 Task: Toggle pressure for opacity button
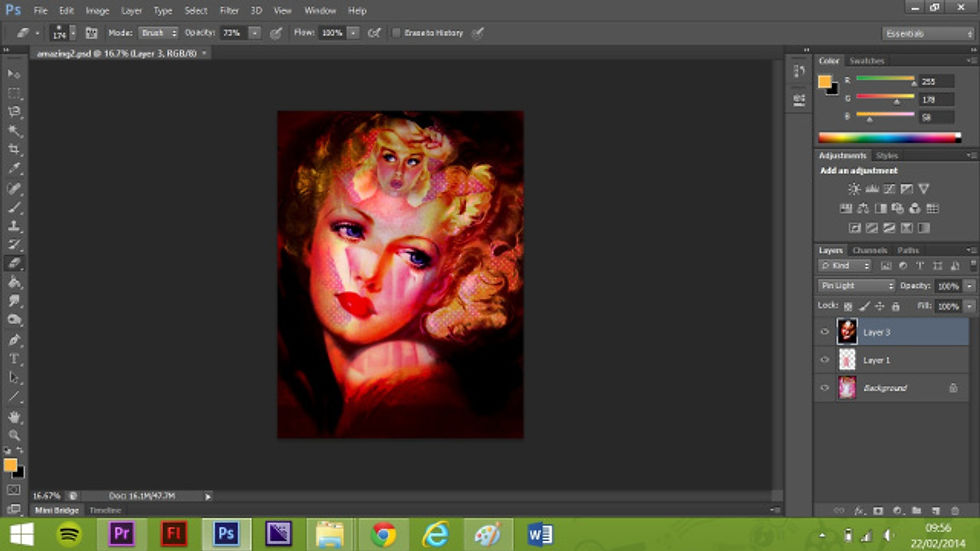coord(276,33)
